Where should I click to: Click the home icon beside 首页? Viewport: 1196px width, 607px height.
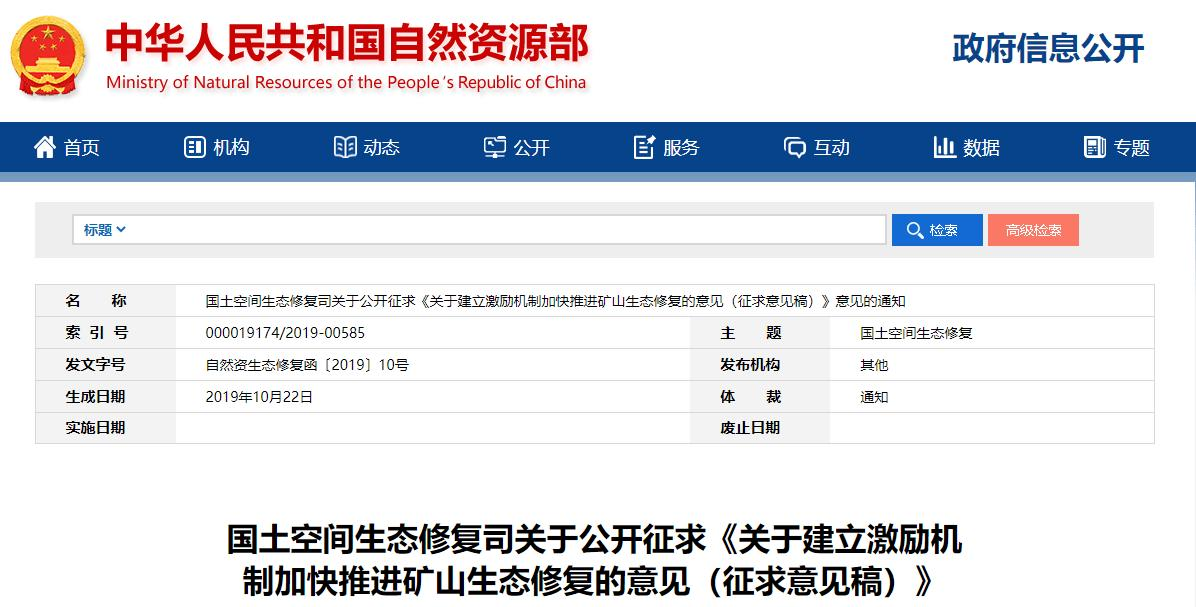click(45, 147)
